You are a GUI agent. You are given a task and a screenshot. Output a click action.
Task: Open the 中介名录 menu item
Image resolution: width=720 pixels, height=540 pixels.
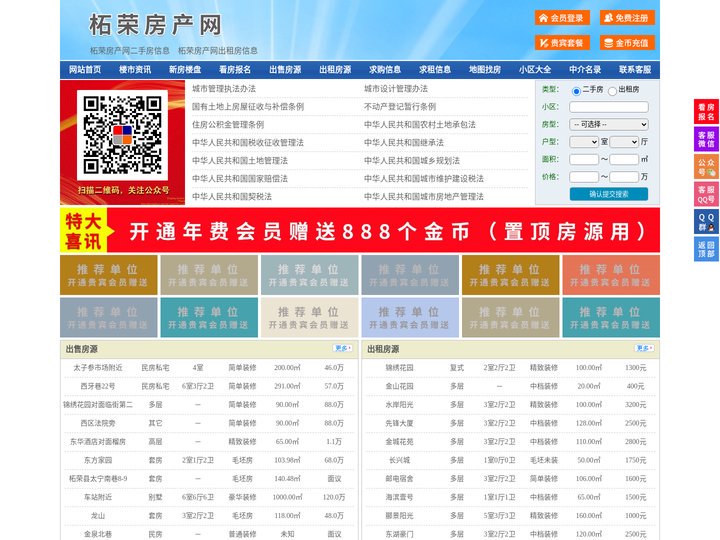585,70
